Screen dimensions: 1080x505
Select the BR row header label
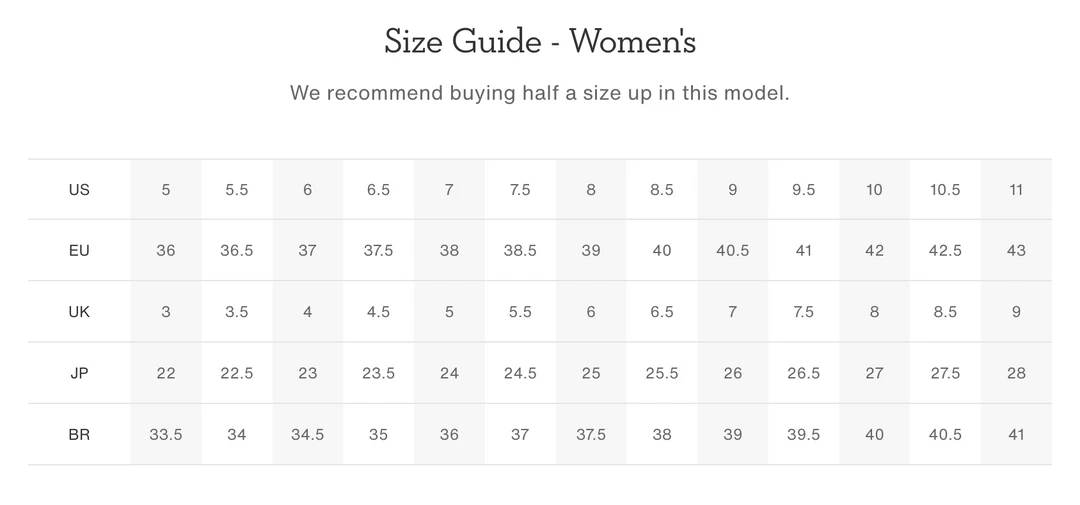(79, 435)
